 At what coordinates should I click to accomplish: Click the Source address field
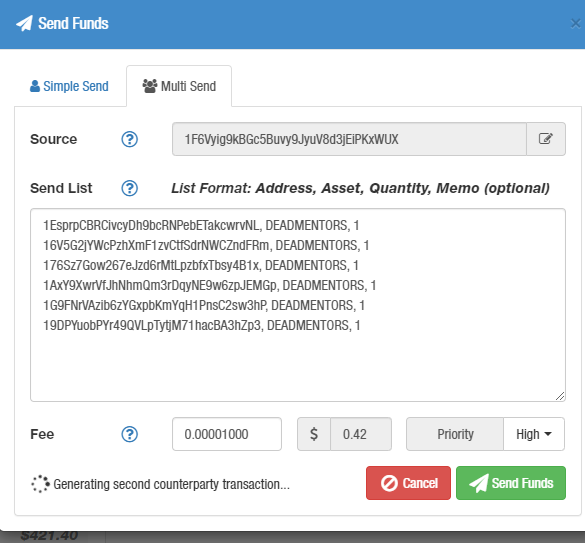coord(349,139)
